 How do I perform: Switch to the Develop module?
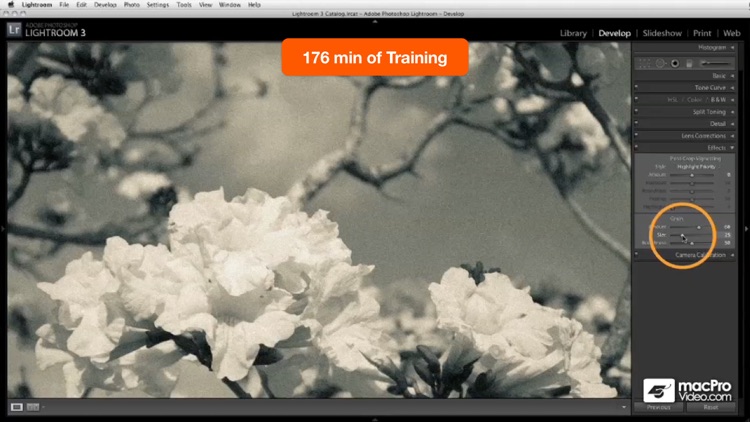click(614, 33)
